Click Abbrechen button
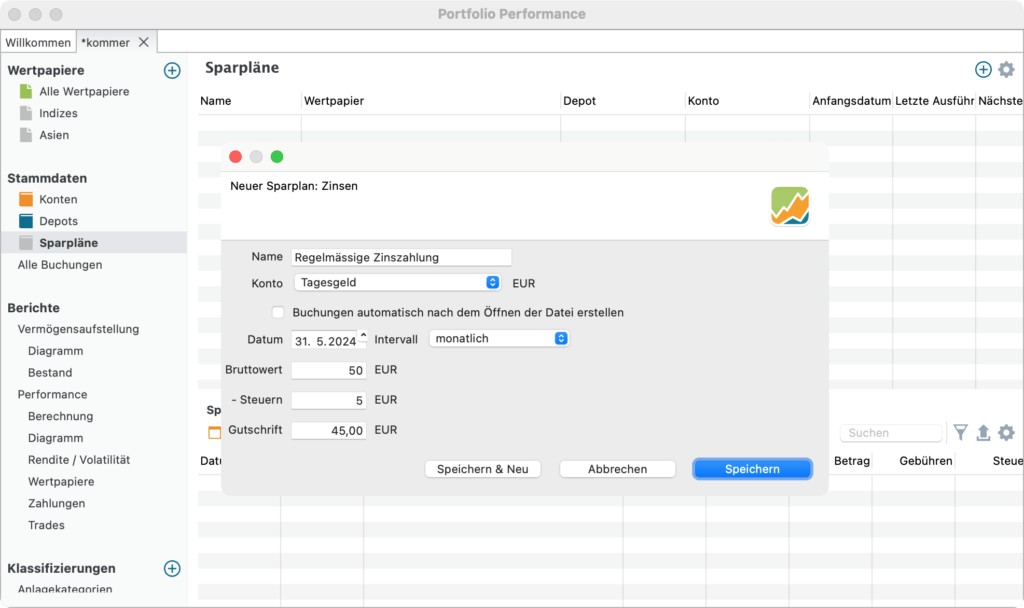The height and width of the screenshot is (608, 1024). [617, 469]
